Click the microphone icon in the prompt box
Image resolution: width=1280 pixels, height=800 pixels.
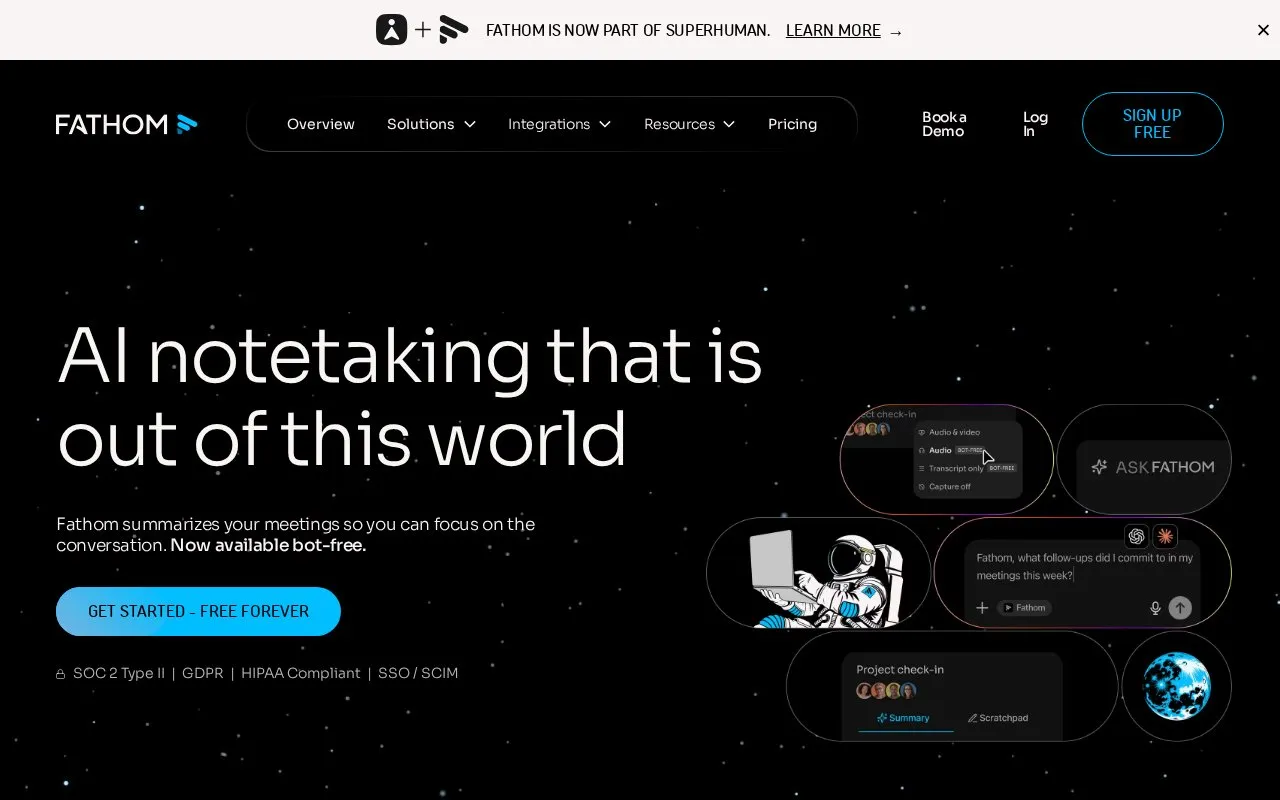click(1155, 608)
